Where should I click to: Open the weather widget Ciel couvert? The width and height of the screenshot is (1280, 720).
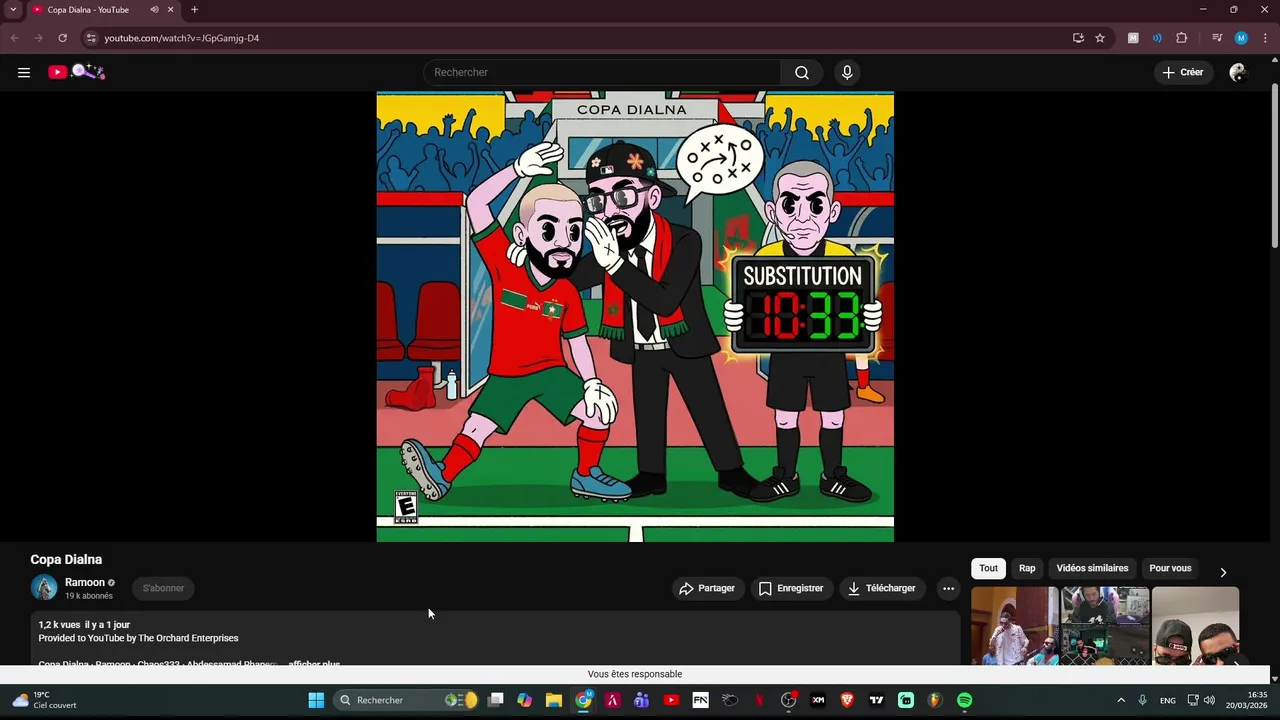(x=45, y=700)
